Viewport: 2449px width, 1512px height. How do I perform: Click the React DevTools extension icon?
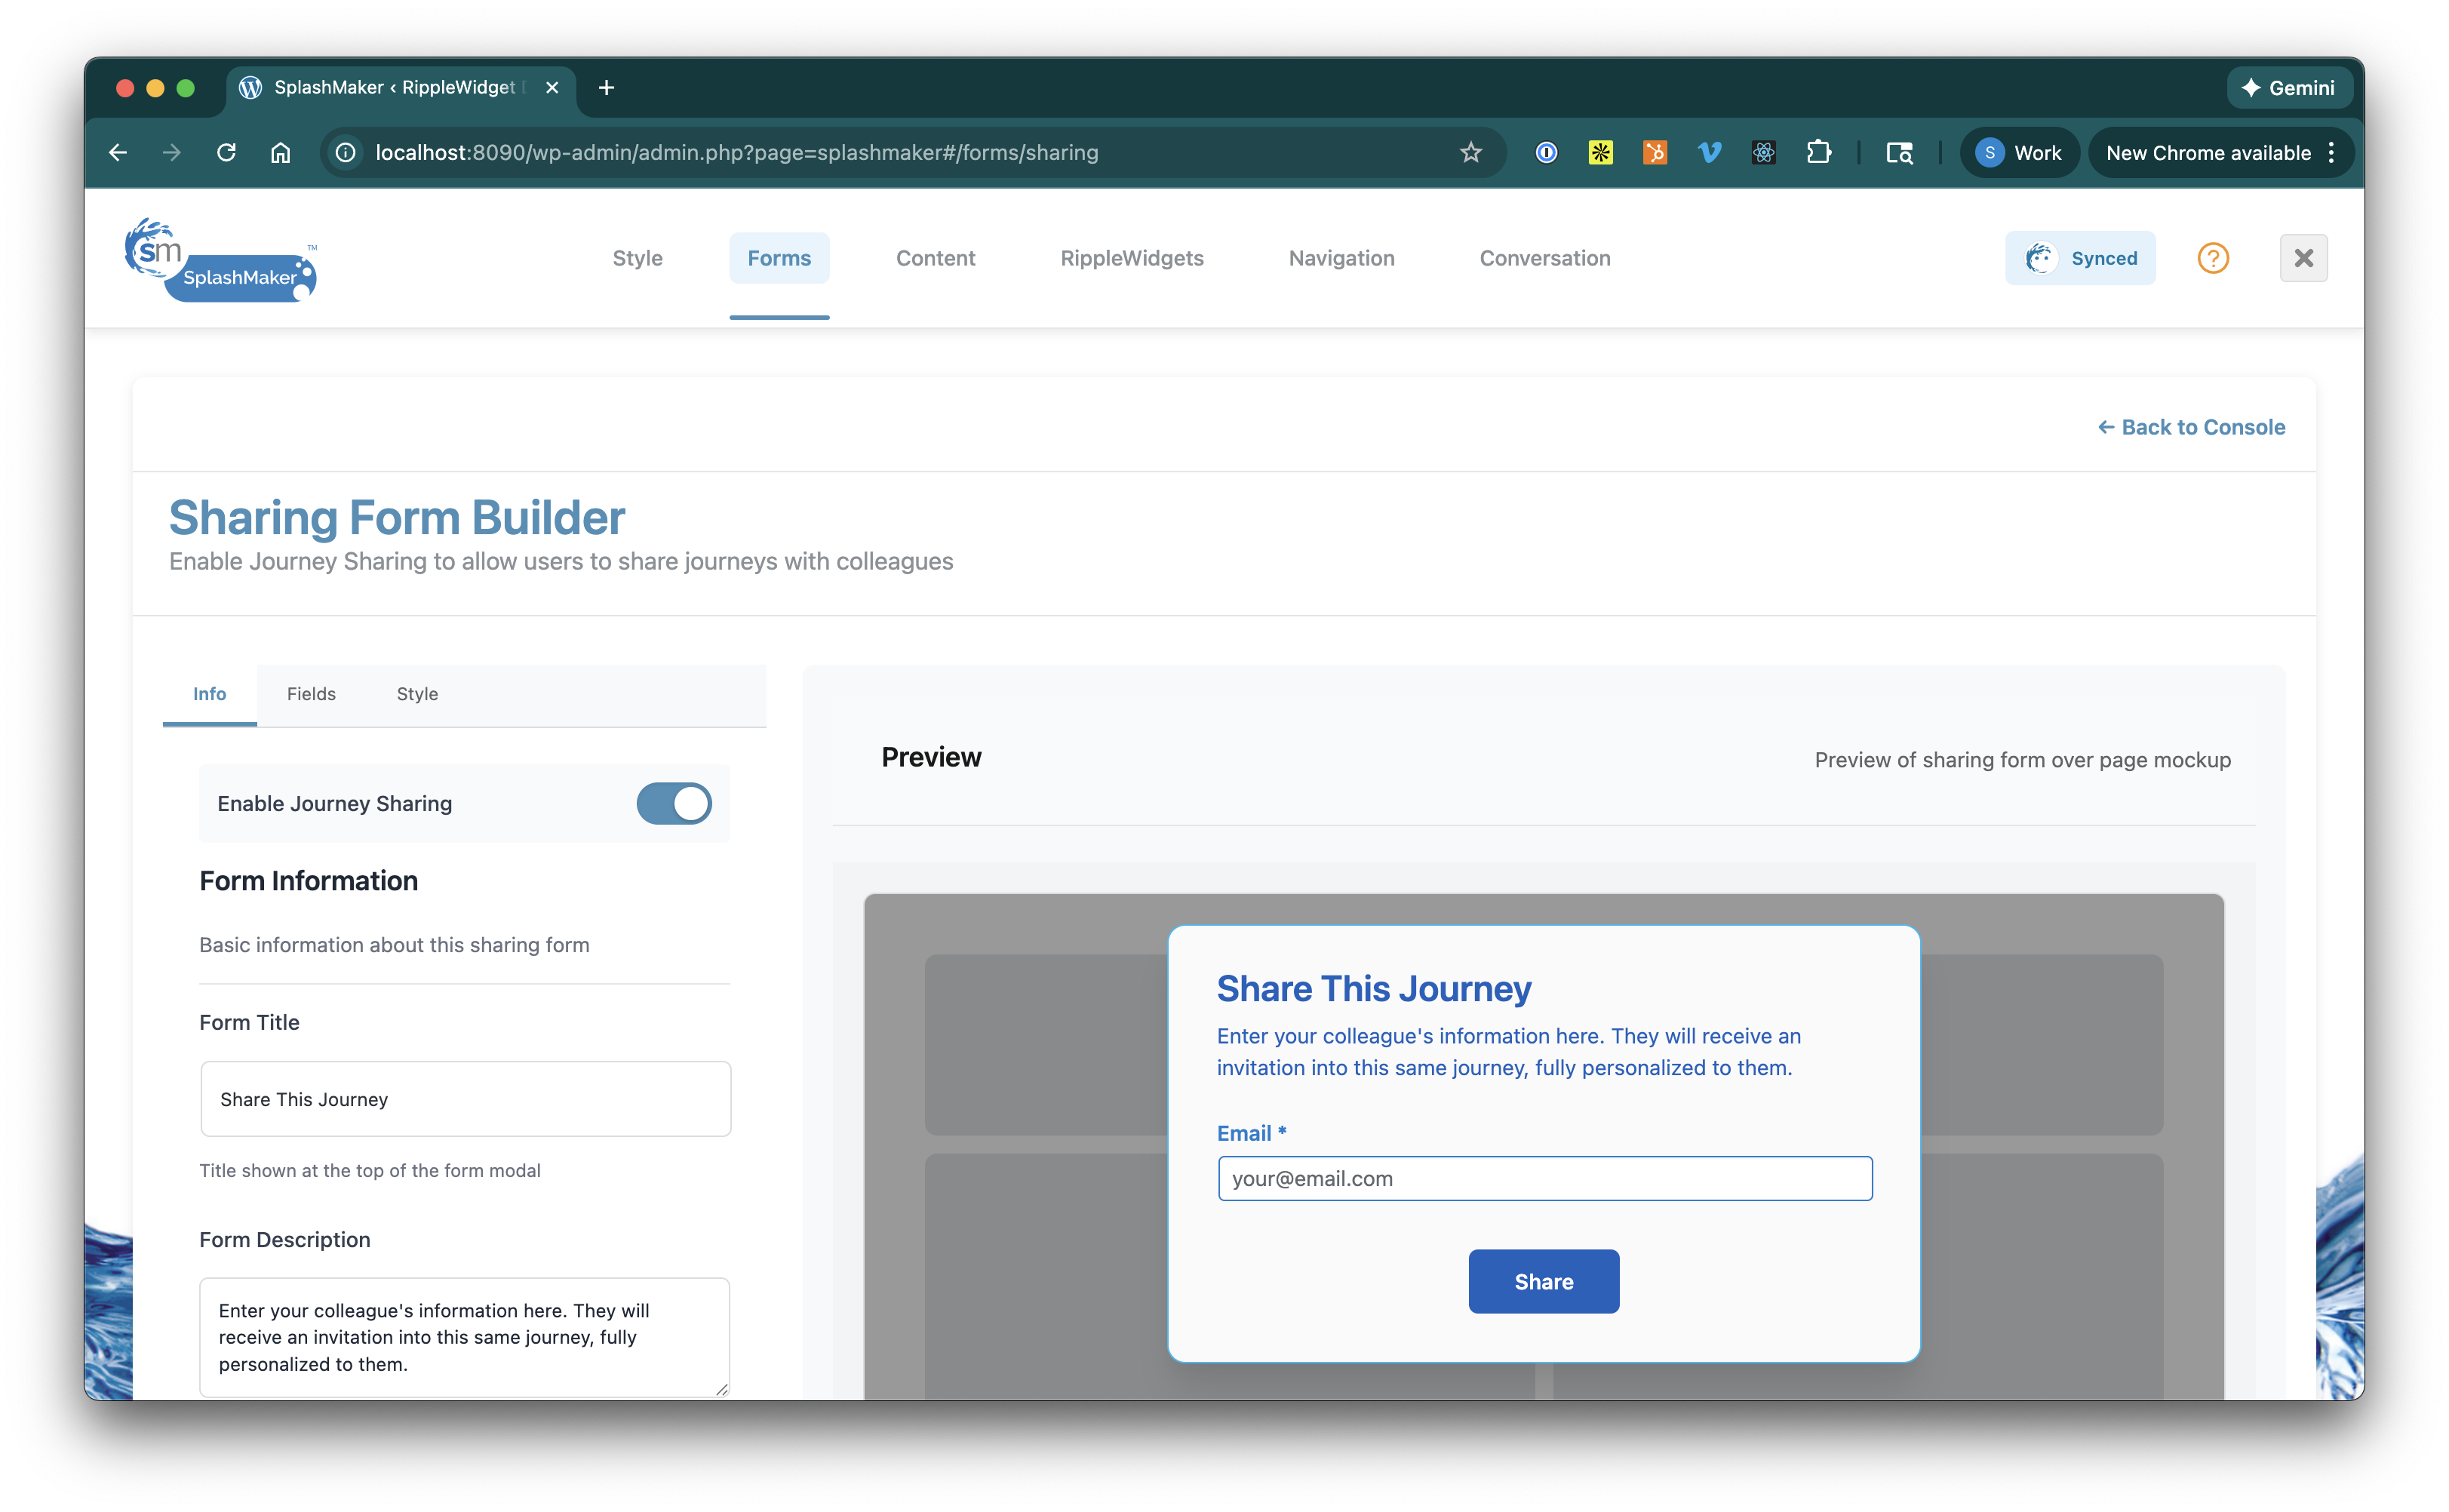click(1764, 153)
